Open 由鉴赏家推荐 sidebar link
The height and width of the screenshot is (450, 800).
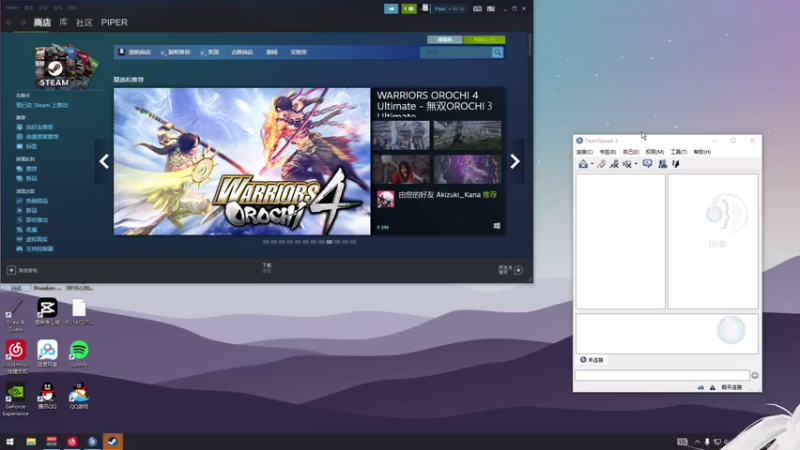[x=42, y=137]
